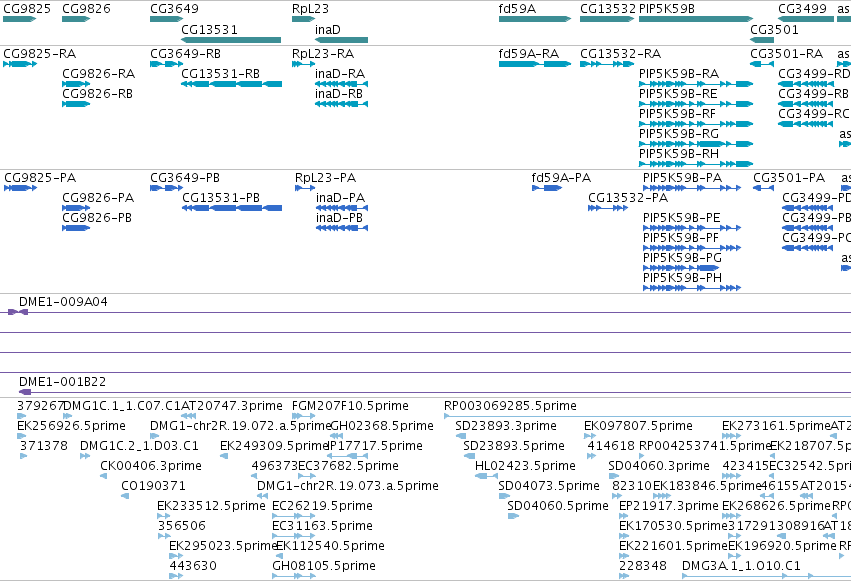Click protein CG9825-PA label
851x581 pixels.
click(40, 178)
